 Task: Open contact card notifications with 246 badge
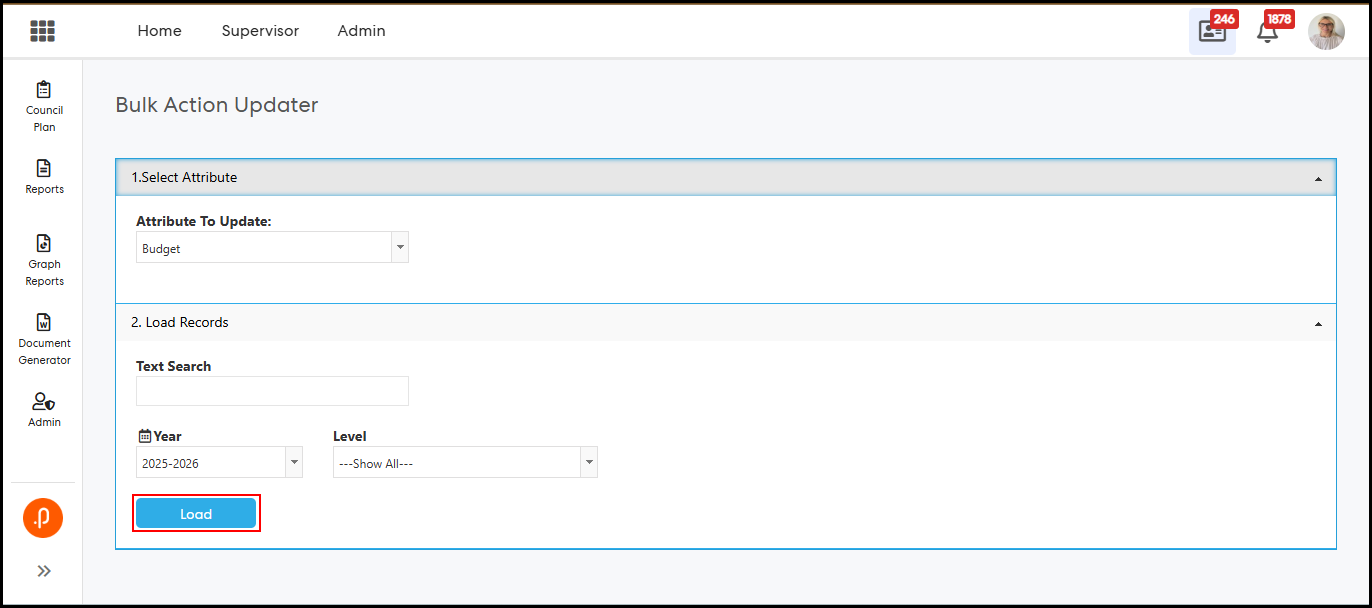pos(1212,32)
